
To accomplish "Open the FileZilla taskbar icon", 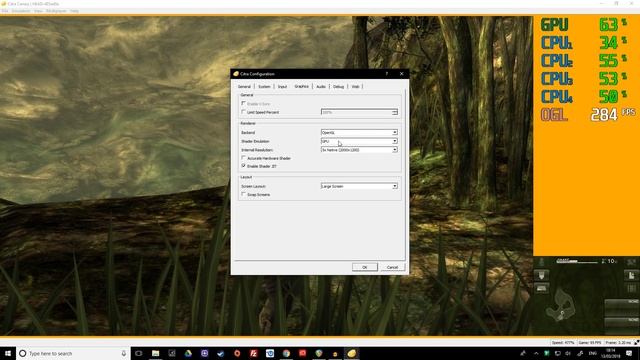I will coord(253,353).
